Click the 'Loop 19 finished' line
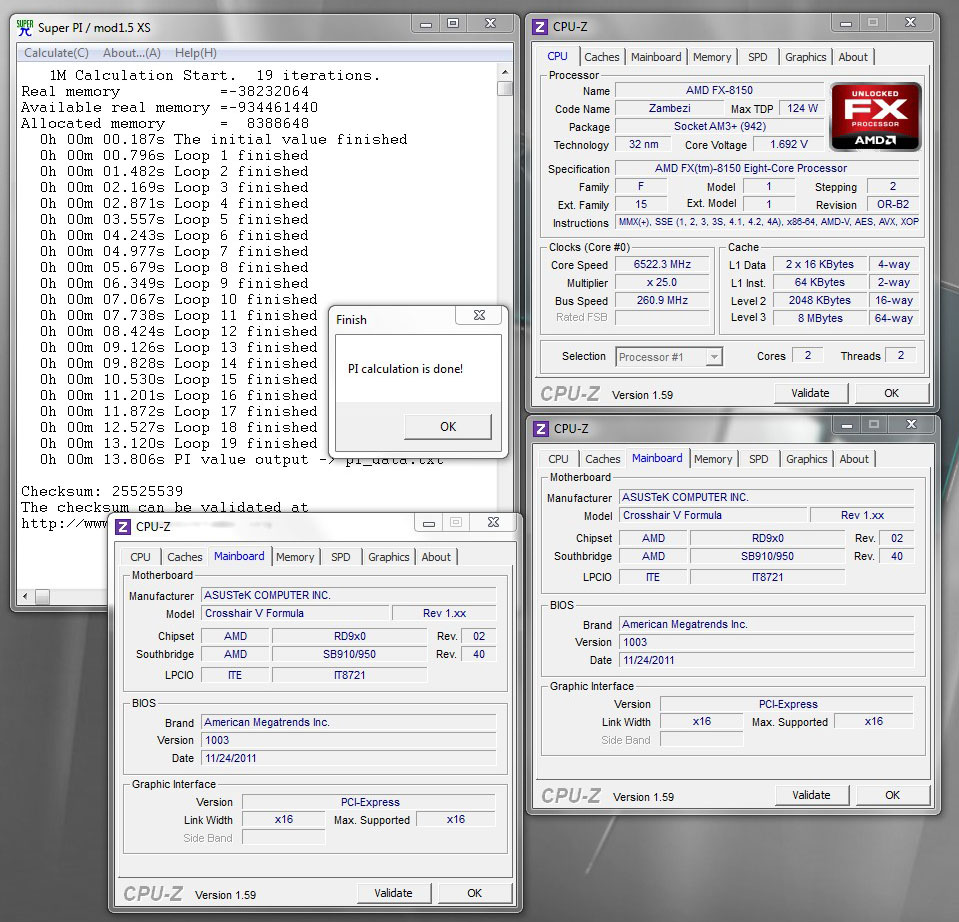 tap(179, 443)
